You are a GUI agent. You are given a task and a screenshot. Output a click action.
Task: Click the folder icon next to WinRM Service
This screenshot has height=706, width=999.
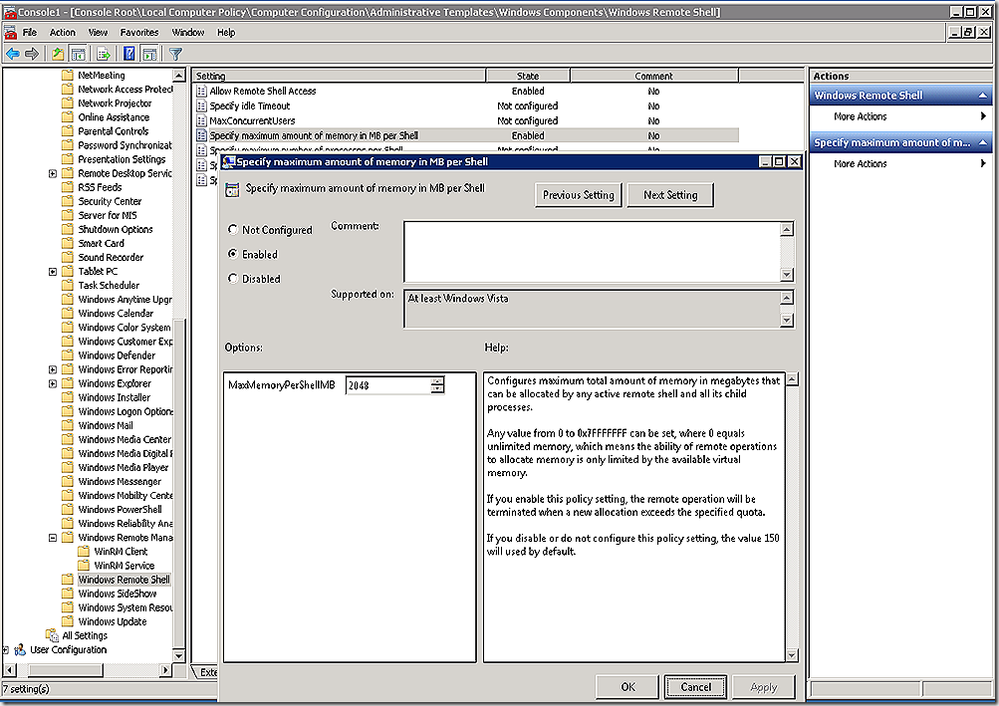point(83,565)
